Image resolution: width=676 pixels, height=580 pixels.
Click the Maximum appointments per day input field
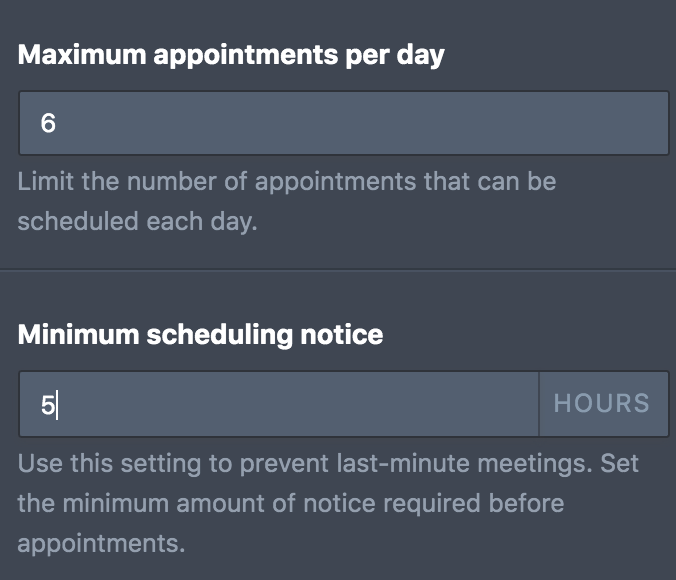[x=343, y=123]
